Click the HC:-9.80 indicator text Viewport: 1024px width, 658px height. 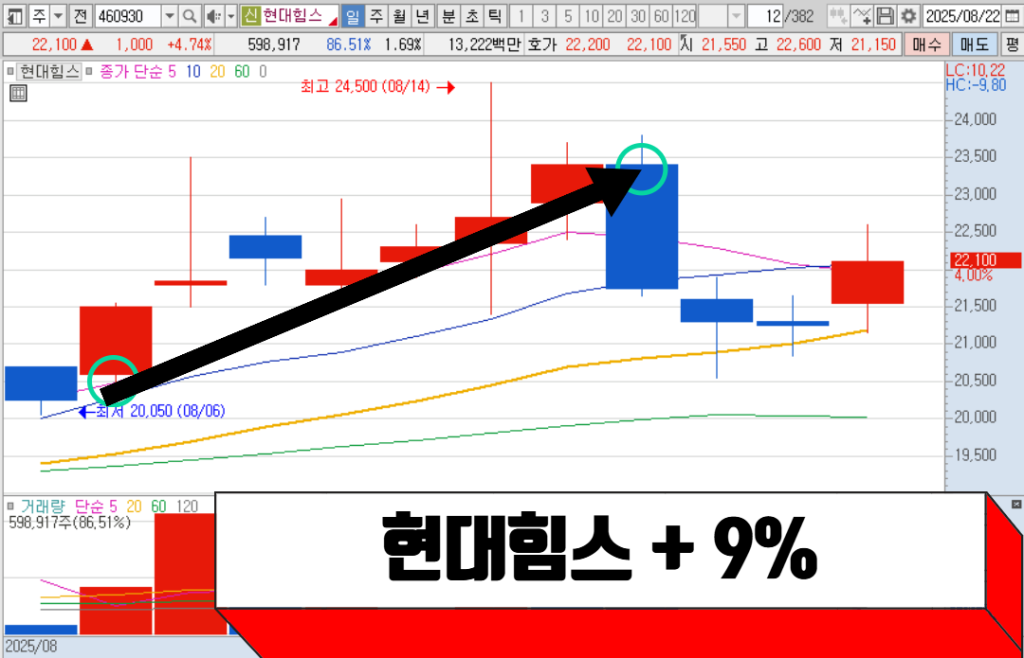point(976,86)
